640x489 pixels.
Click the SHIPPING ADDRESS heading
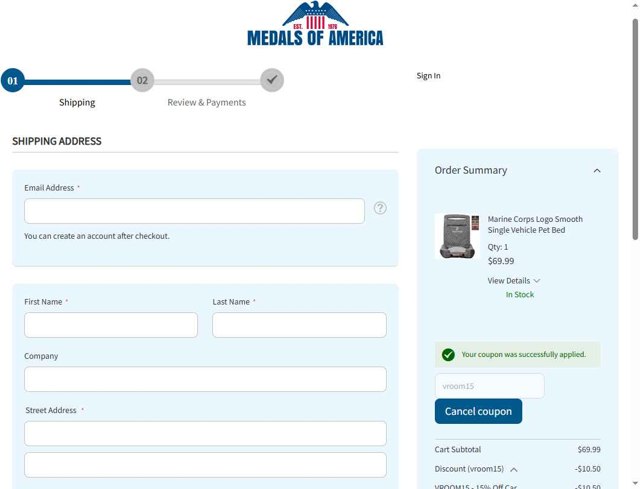point(57,141)
